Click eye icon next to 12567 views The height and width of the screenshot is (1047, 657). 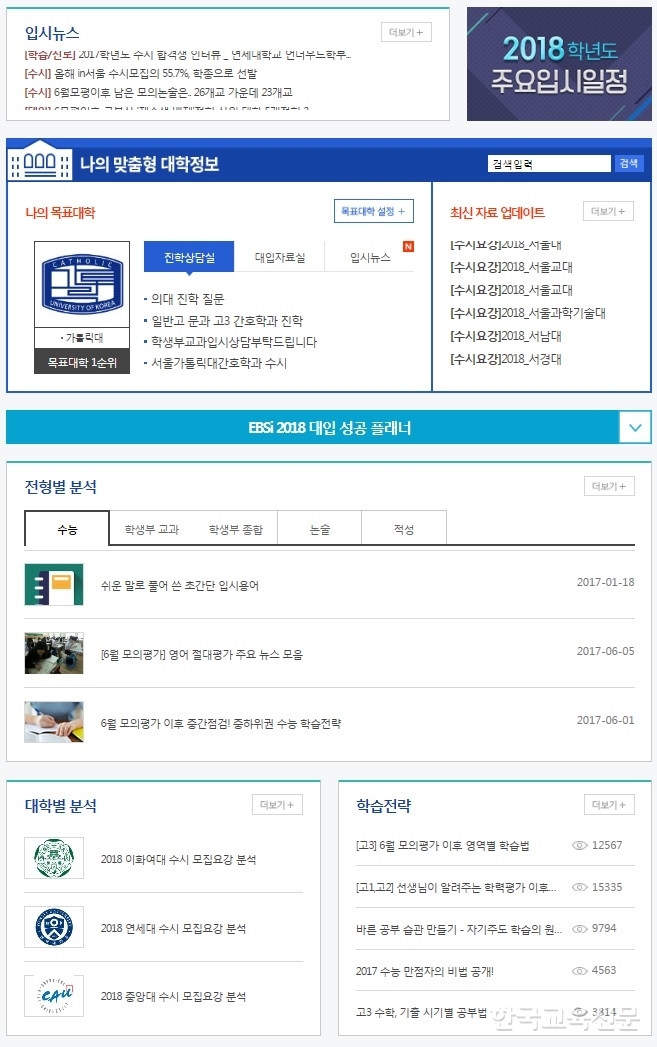[x=580, y=845]
